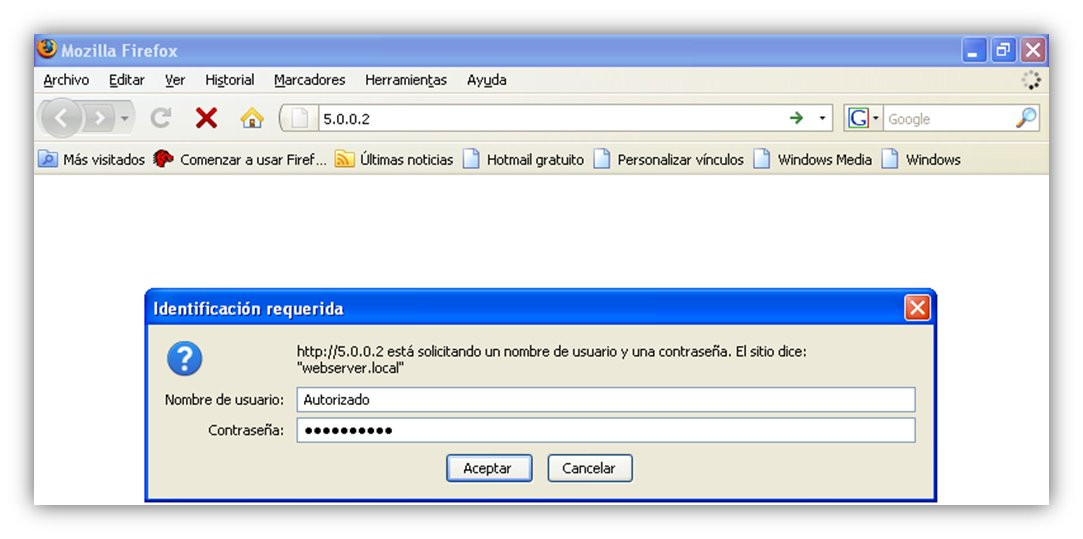Image resolution: width=1083 pixels, height=539 pixels.
Task: Open the Herramientas menu
Action: click(x=406, y=80)
